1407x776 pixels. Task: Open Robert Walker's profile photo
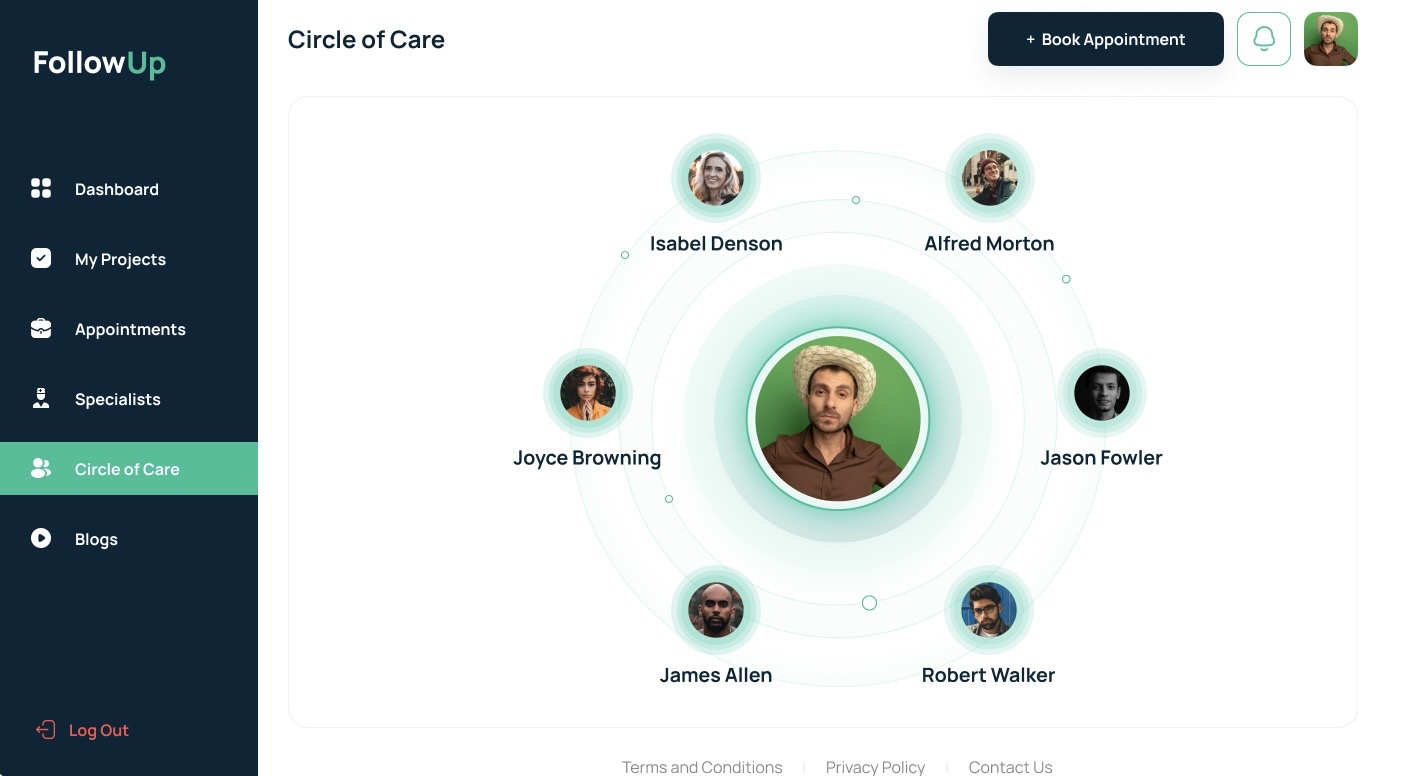coord(988,610)
